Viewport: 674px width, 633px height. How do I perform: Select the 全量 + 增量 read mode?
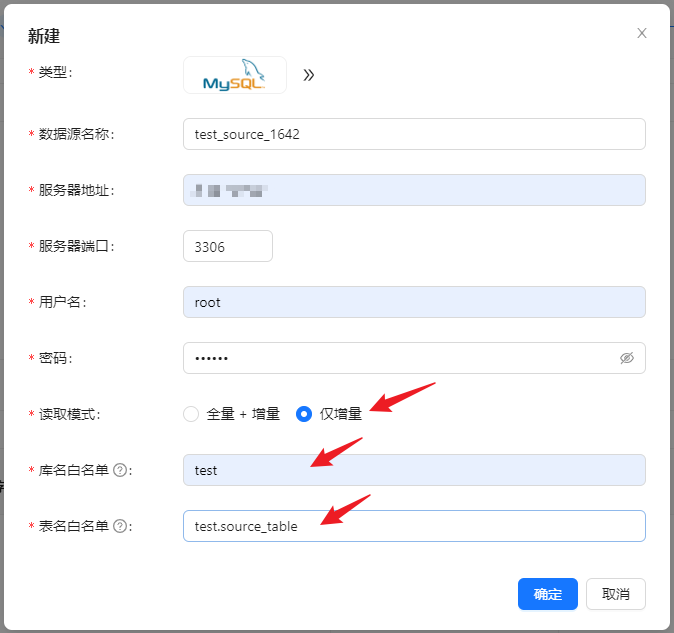191,414
